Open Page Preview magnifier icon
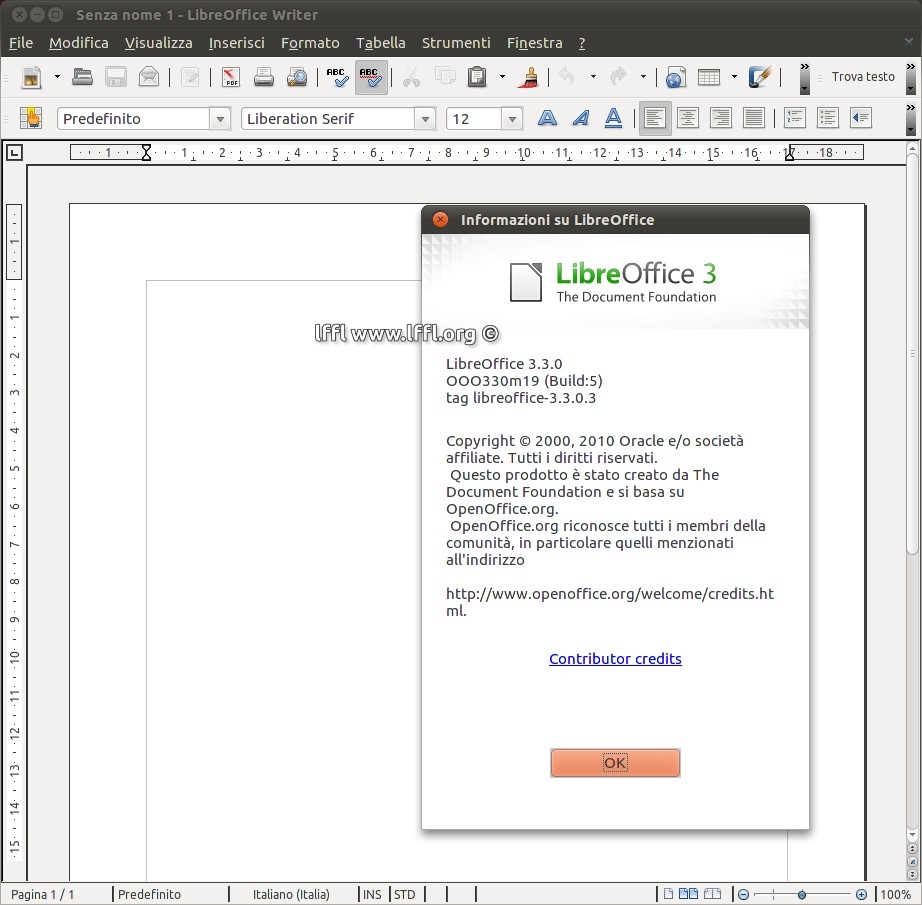The height and width of the screenshot is (905, 922). pos(297,77)
